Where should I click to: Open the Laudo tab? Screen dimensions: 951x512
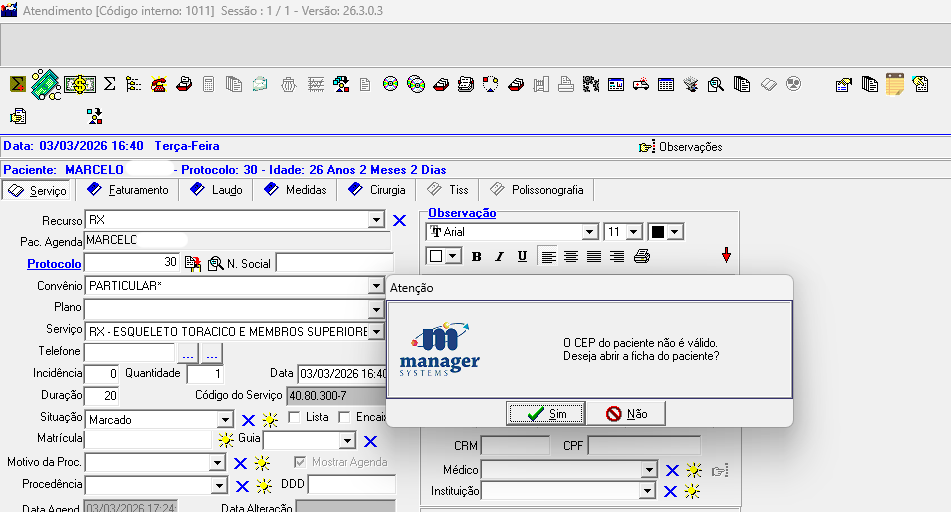[217, 190]
